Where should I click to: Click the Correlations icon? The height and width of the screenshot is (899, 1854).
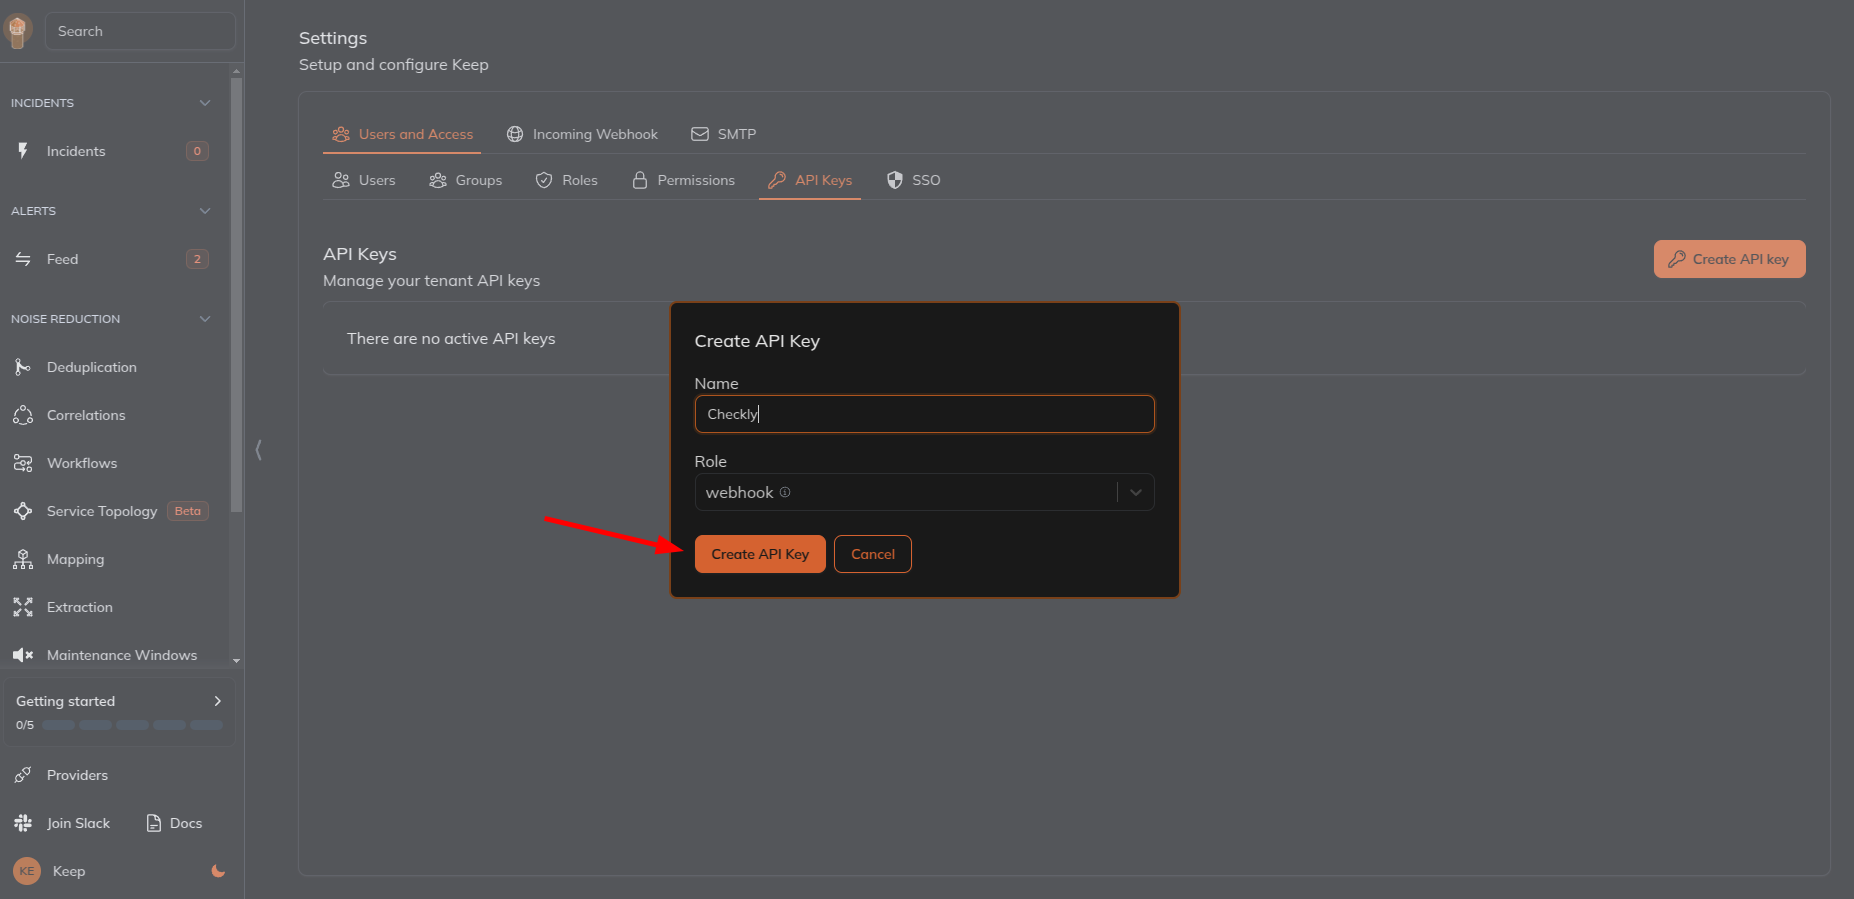(23, 415)
